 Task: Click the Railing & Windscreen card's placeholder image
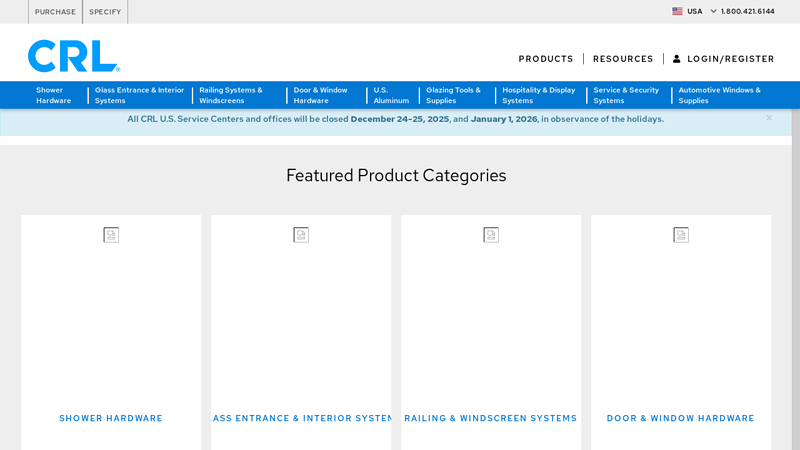tap(491, 235)
